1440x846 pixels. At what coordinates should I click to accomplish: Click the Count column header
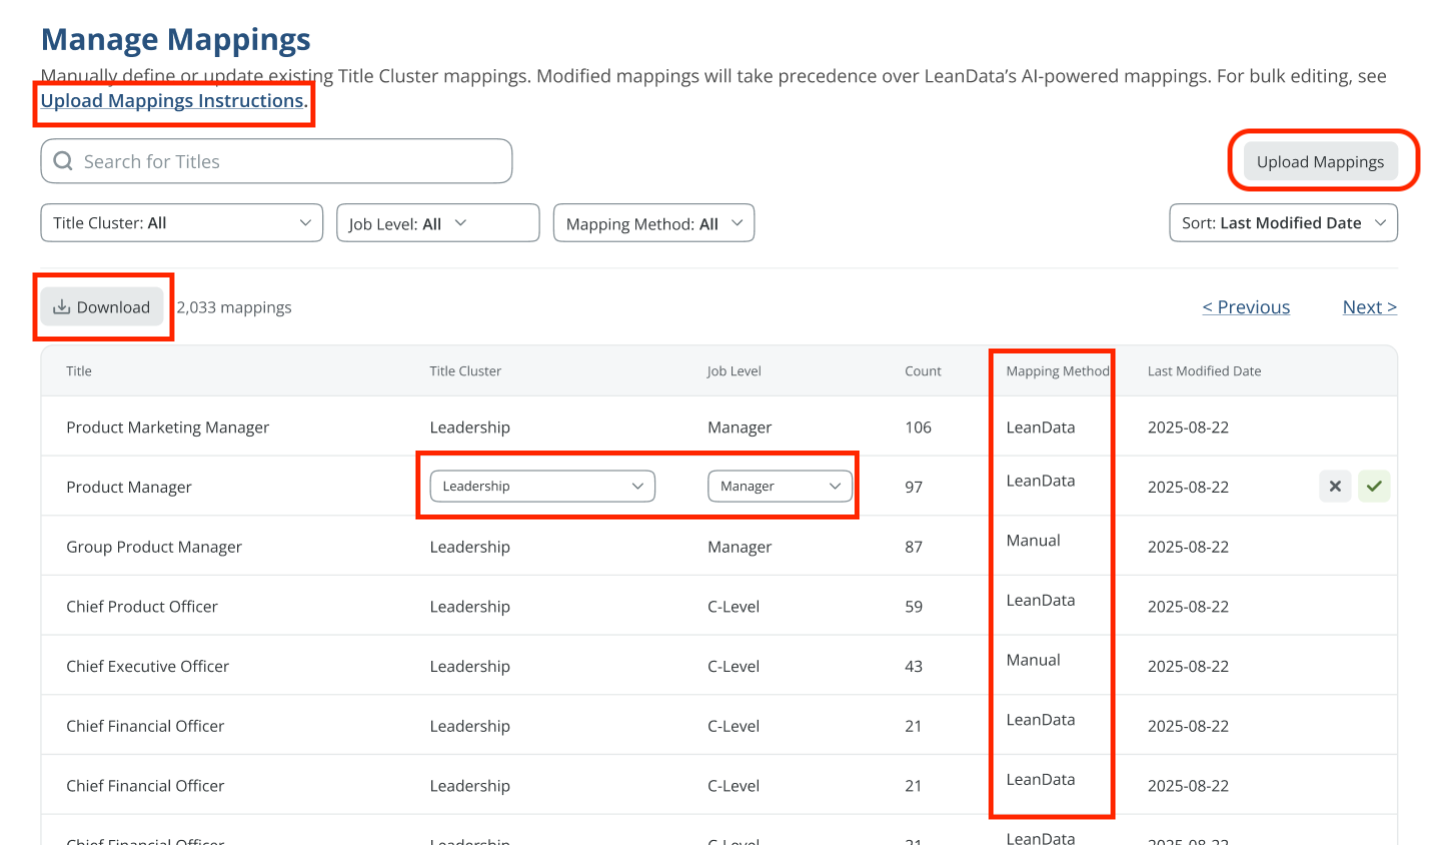tap(922, 371)
